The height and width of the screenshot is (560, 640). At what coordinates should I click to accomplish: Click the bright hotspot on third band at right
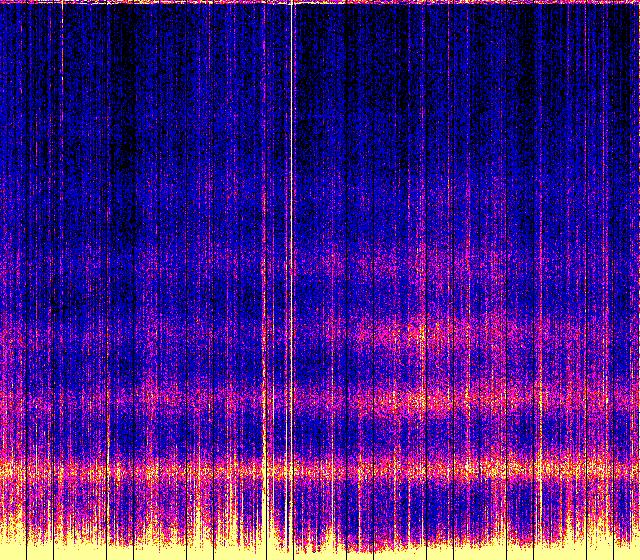pyautogui.click(x=420, y=330)
